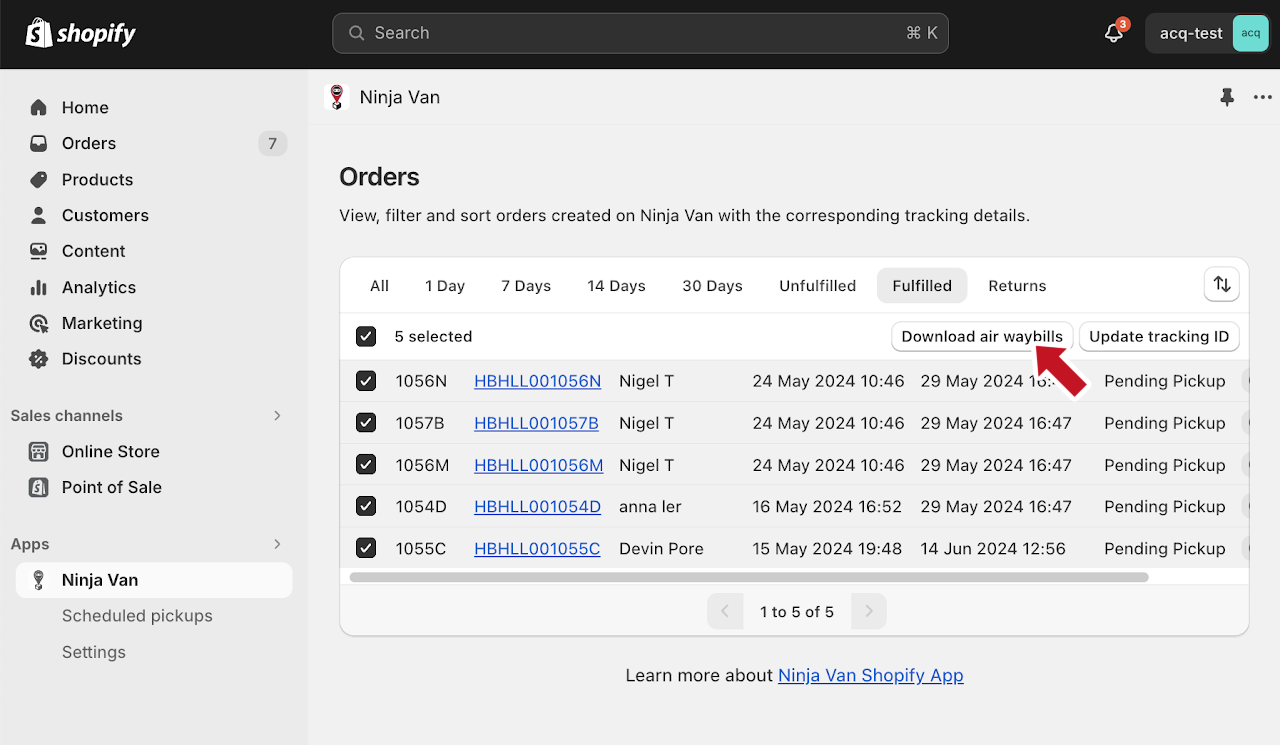Uncheck order 1056N checkbox
Screen dimensions: 1280x745
tap(366, 381)
